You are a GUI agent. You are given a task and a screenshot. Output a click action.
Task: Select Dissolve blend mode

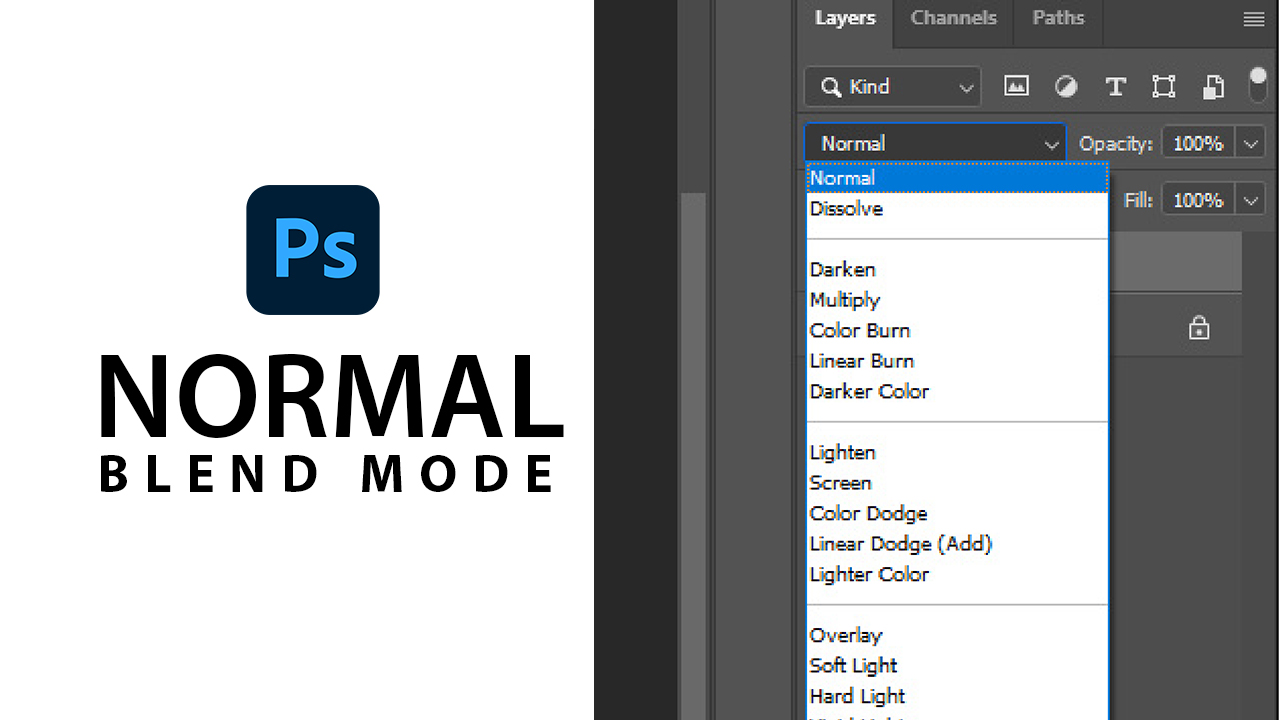[846, 208]
